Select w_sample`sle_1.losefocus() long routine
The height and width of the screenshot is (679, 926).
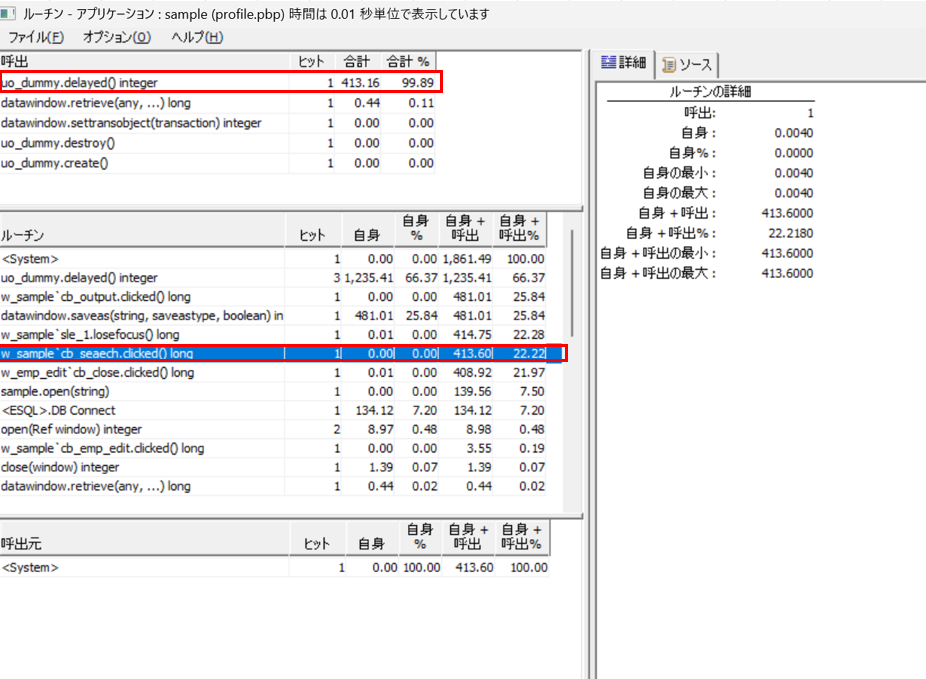[x=90, y=335]
